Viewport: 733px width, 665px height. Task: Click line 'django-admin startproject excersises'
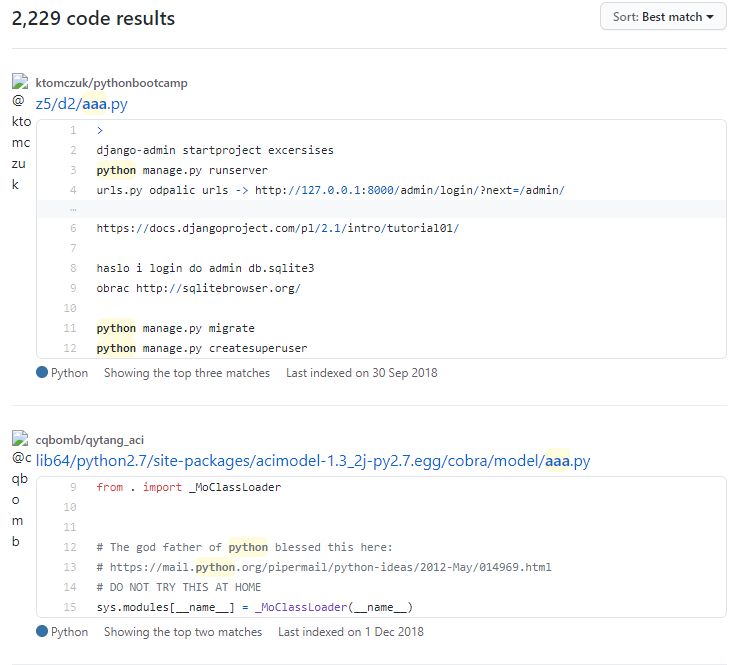pyautogui.click(x=215, y=150)
